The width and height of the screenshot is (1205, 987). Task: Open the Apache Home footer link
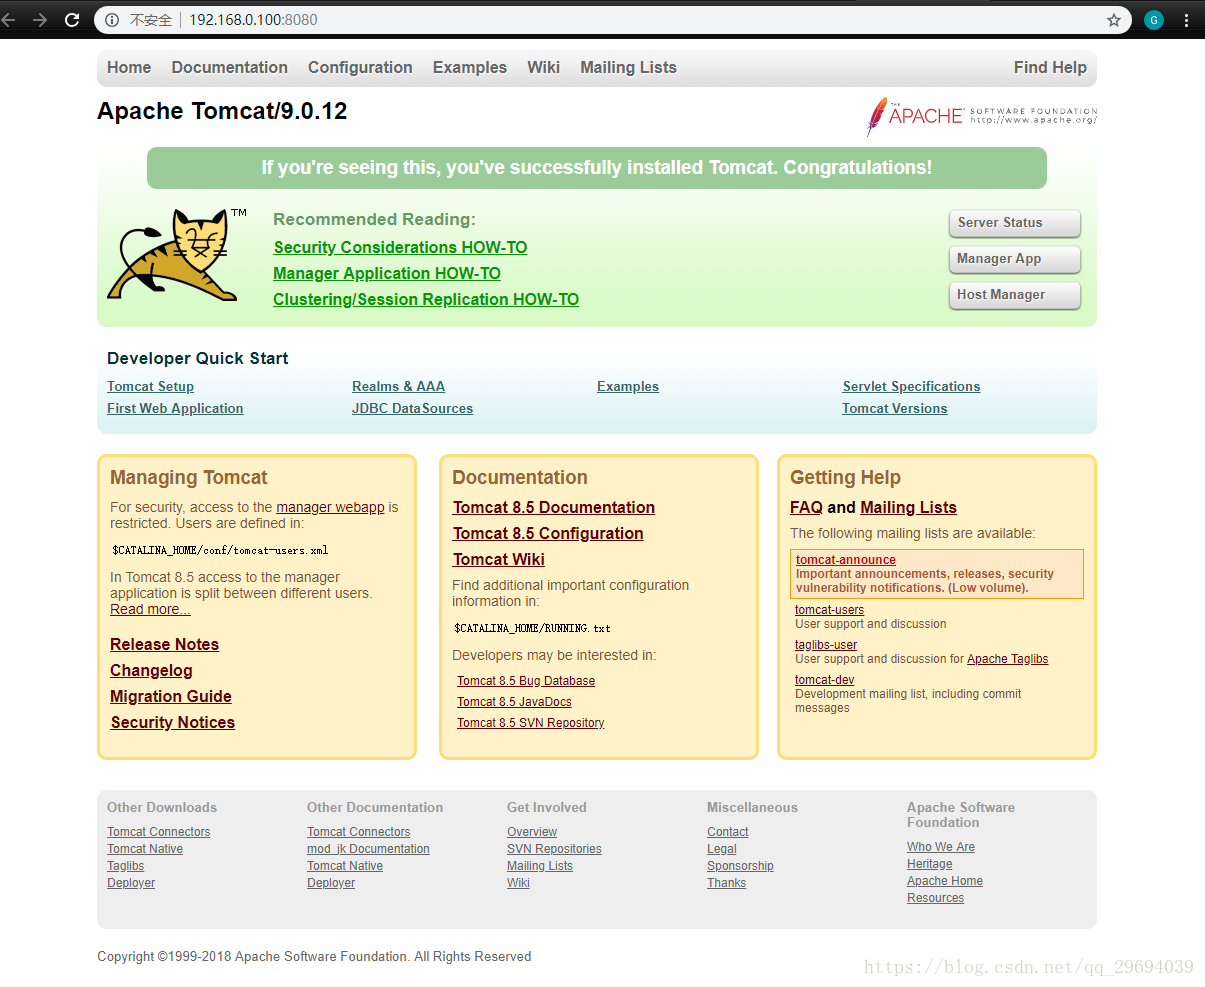(x=945, y=881)
